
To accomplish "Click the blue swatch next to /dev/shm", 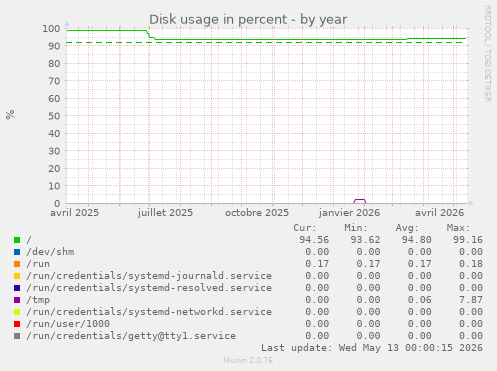I will coord(17,252).
